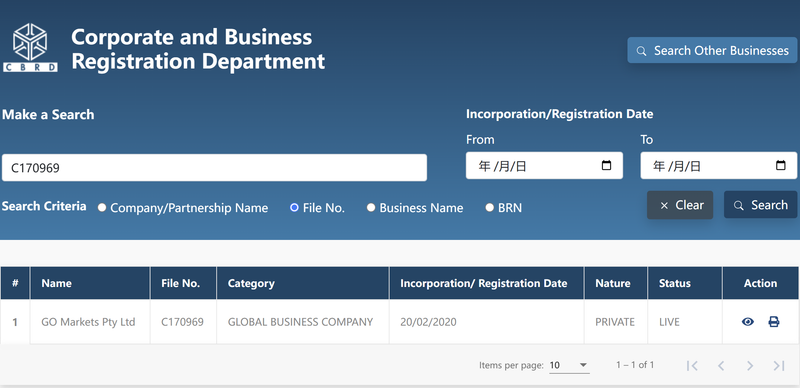This screenshot has width=800, height=388.
Task: Click the Nature column header
Action: pos(616,283)
